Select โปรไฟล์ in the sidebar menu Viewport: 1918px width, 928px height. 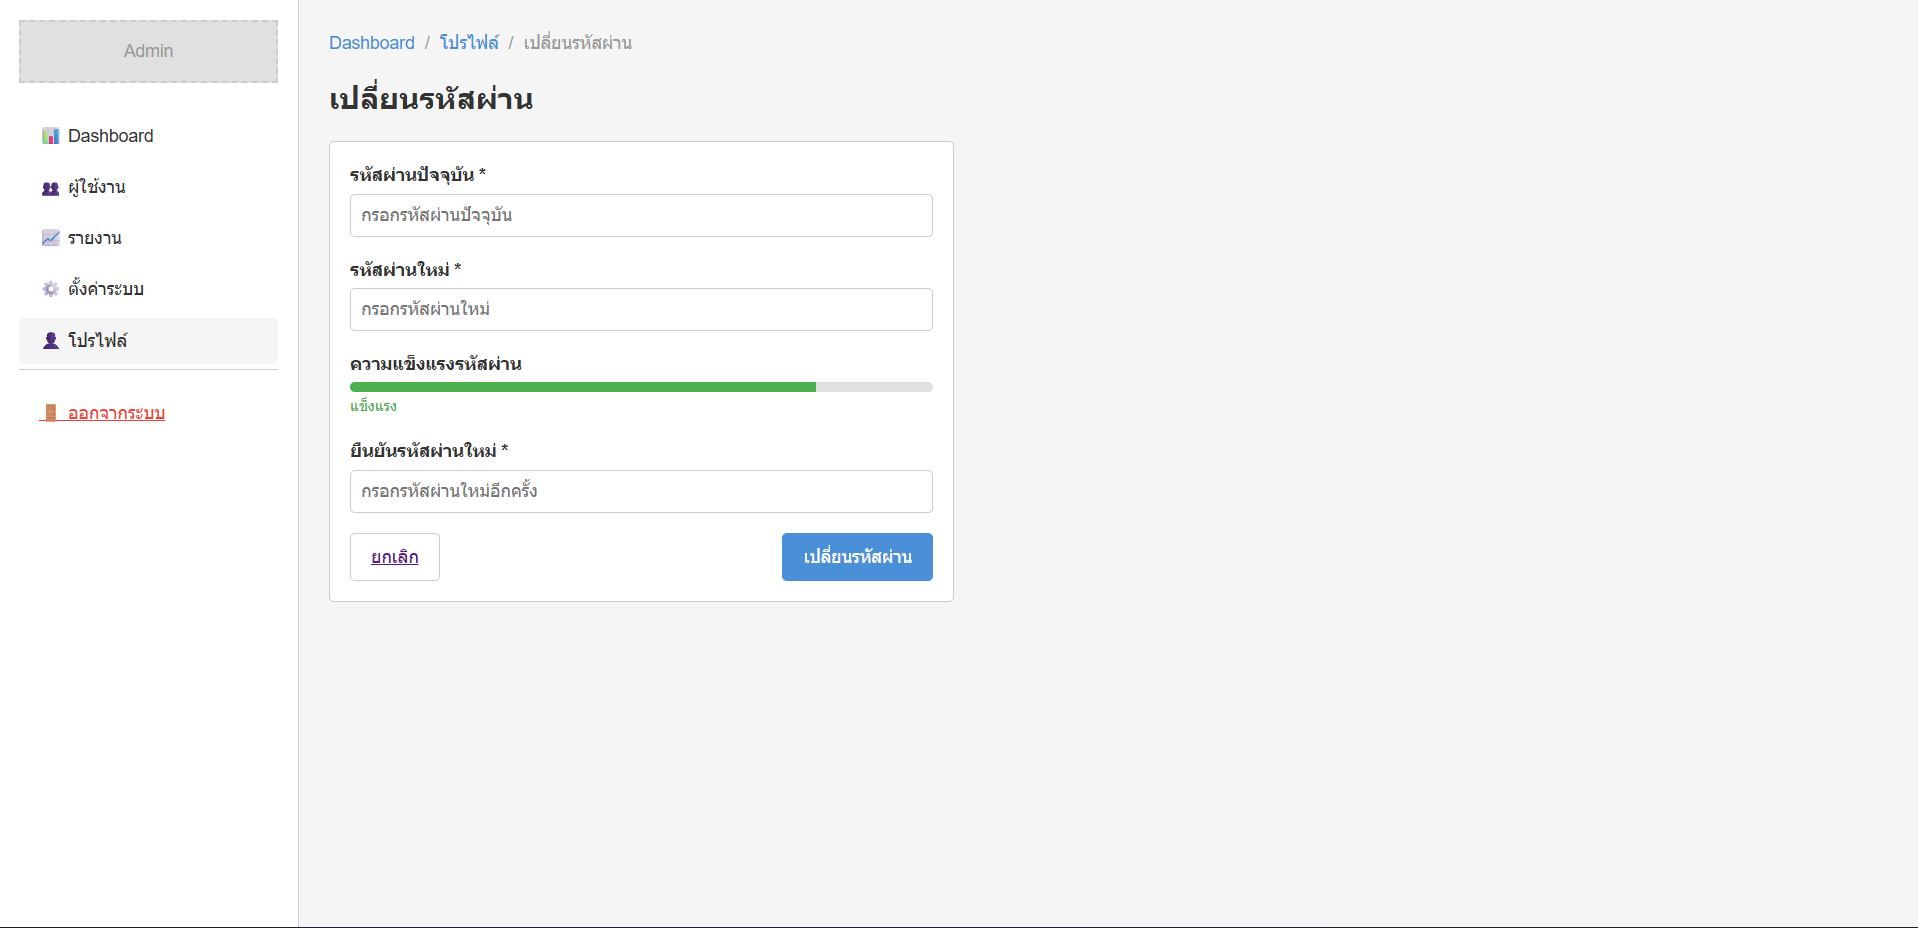(x=98, y=341)
